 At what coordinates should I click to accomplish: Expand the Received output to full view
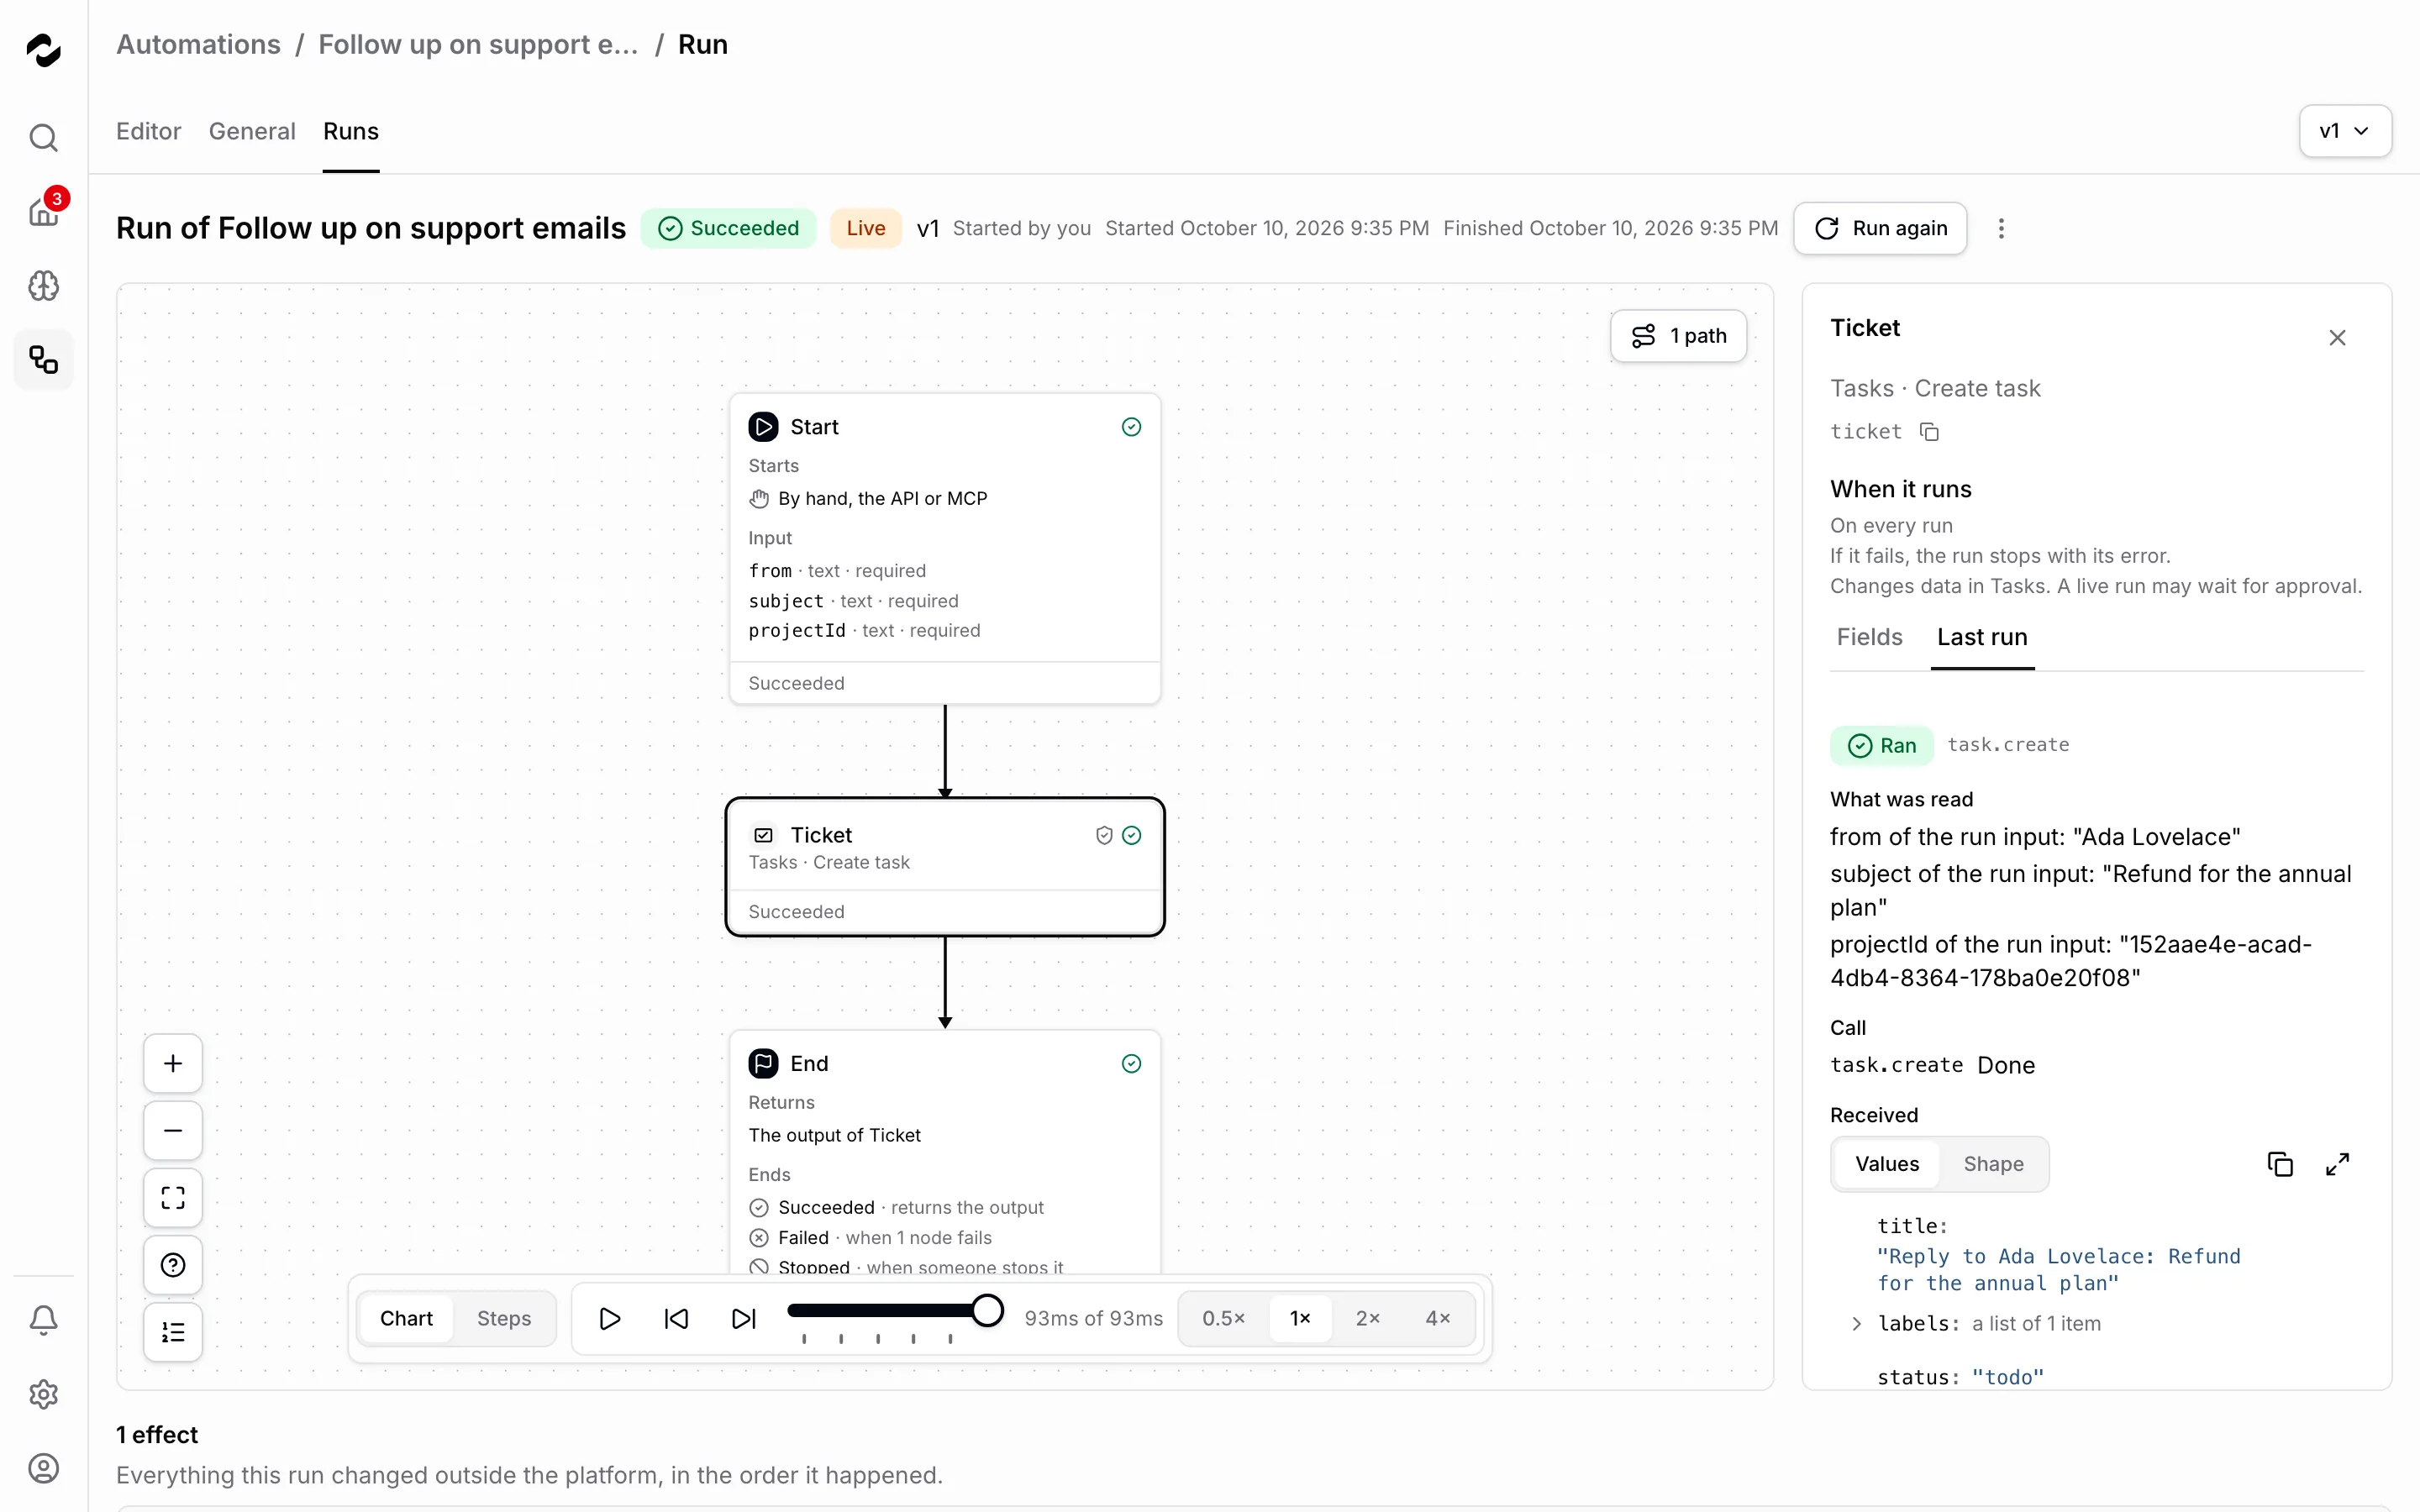[x=2337, y=1164]
